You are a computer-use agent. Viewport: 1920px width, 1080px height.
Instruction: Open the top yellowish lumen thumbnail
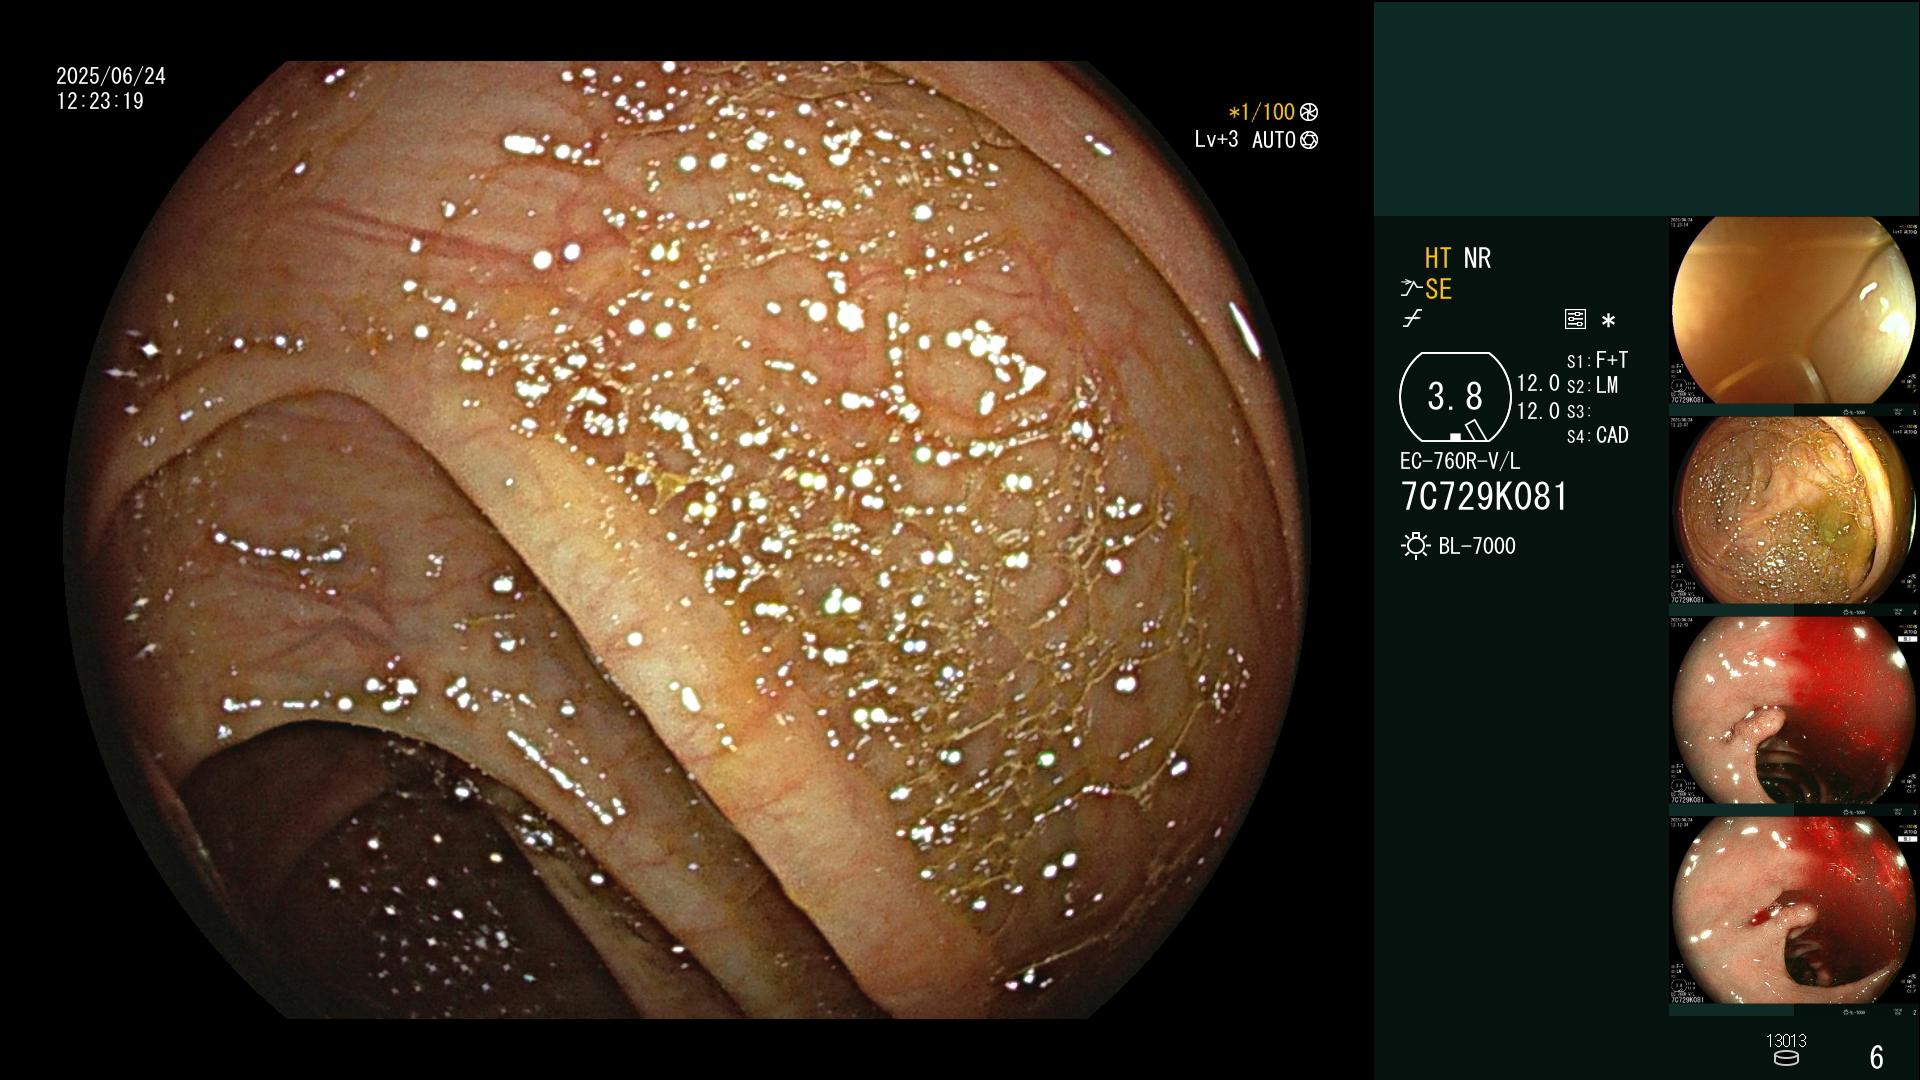click(x=1794, y=311)
